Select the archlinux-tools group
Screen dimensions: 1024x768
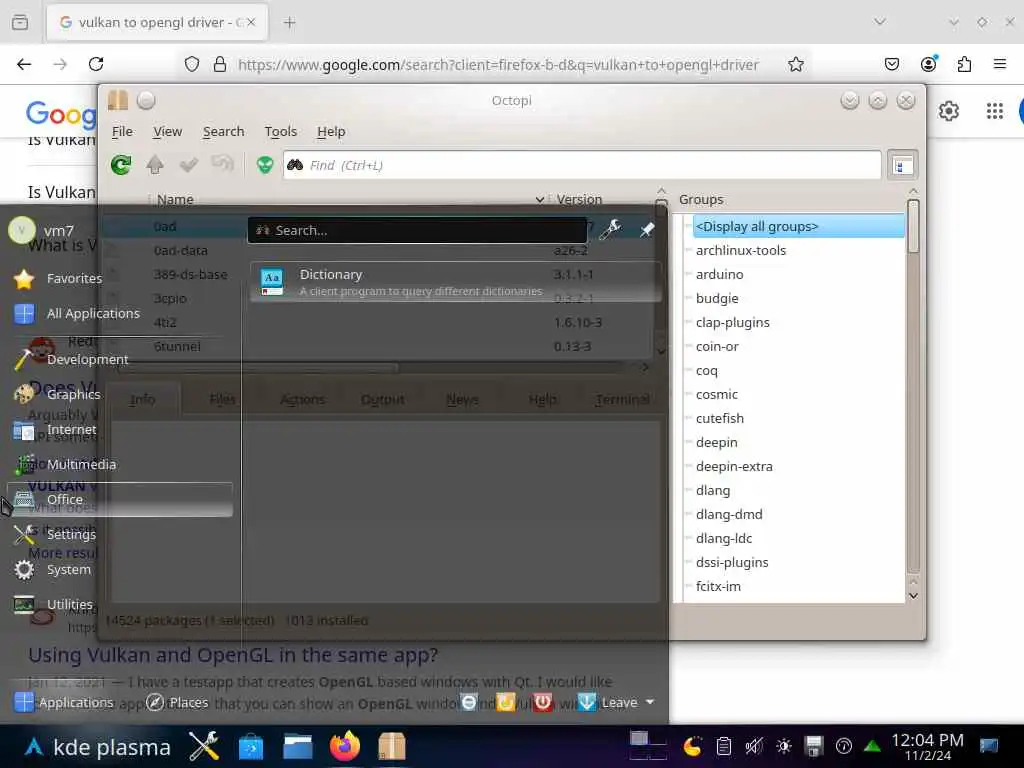click(x=741, y=250)
